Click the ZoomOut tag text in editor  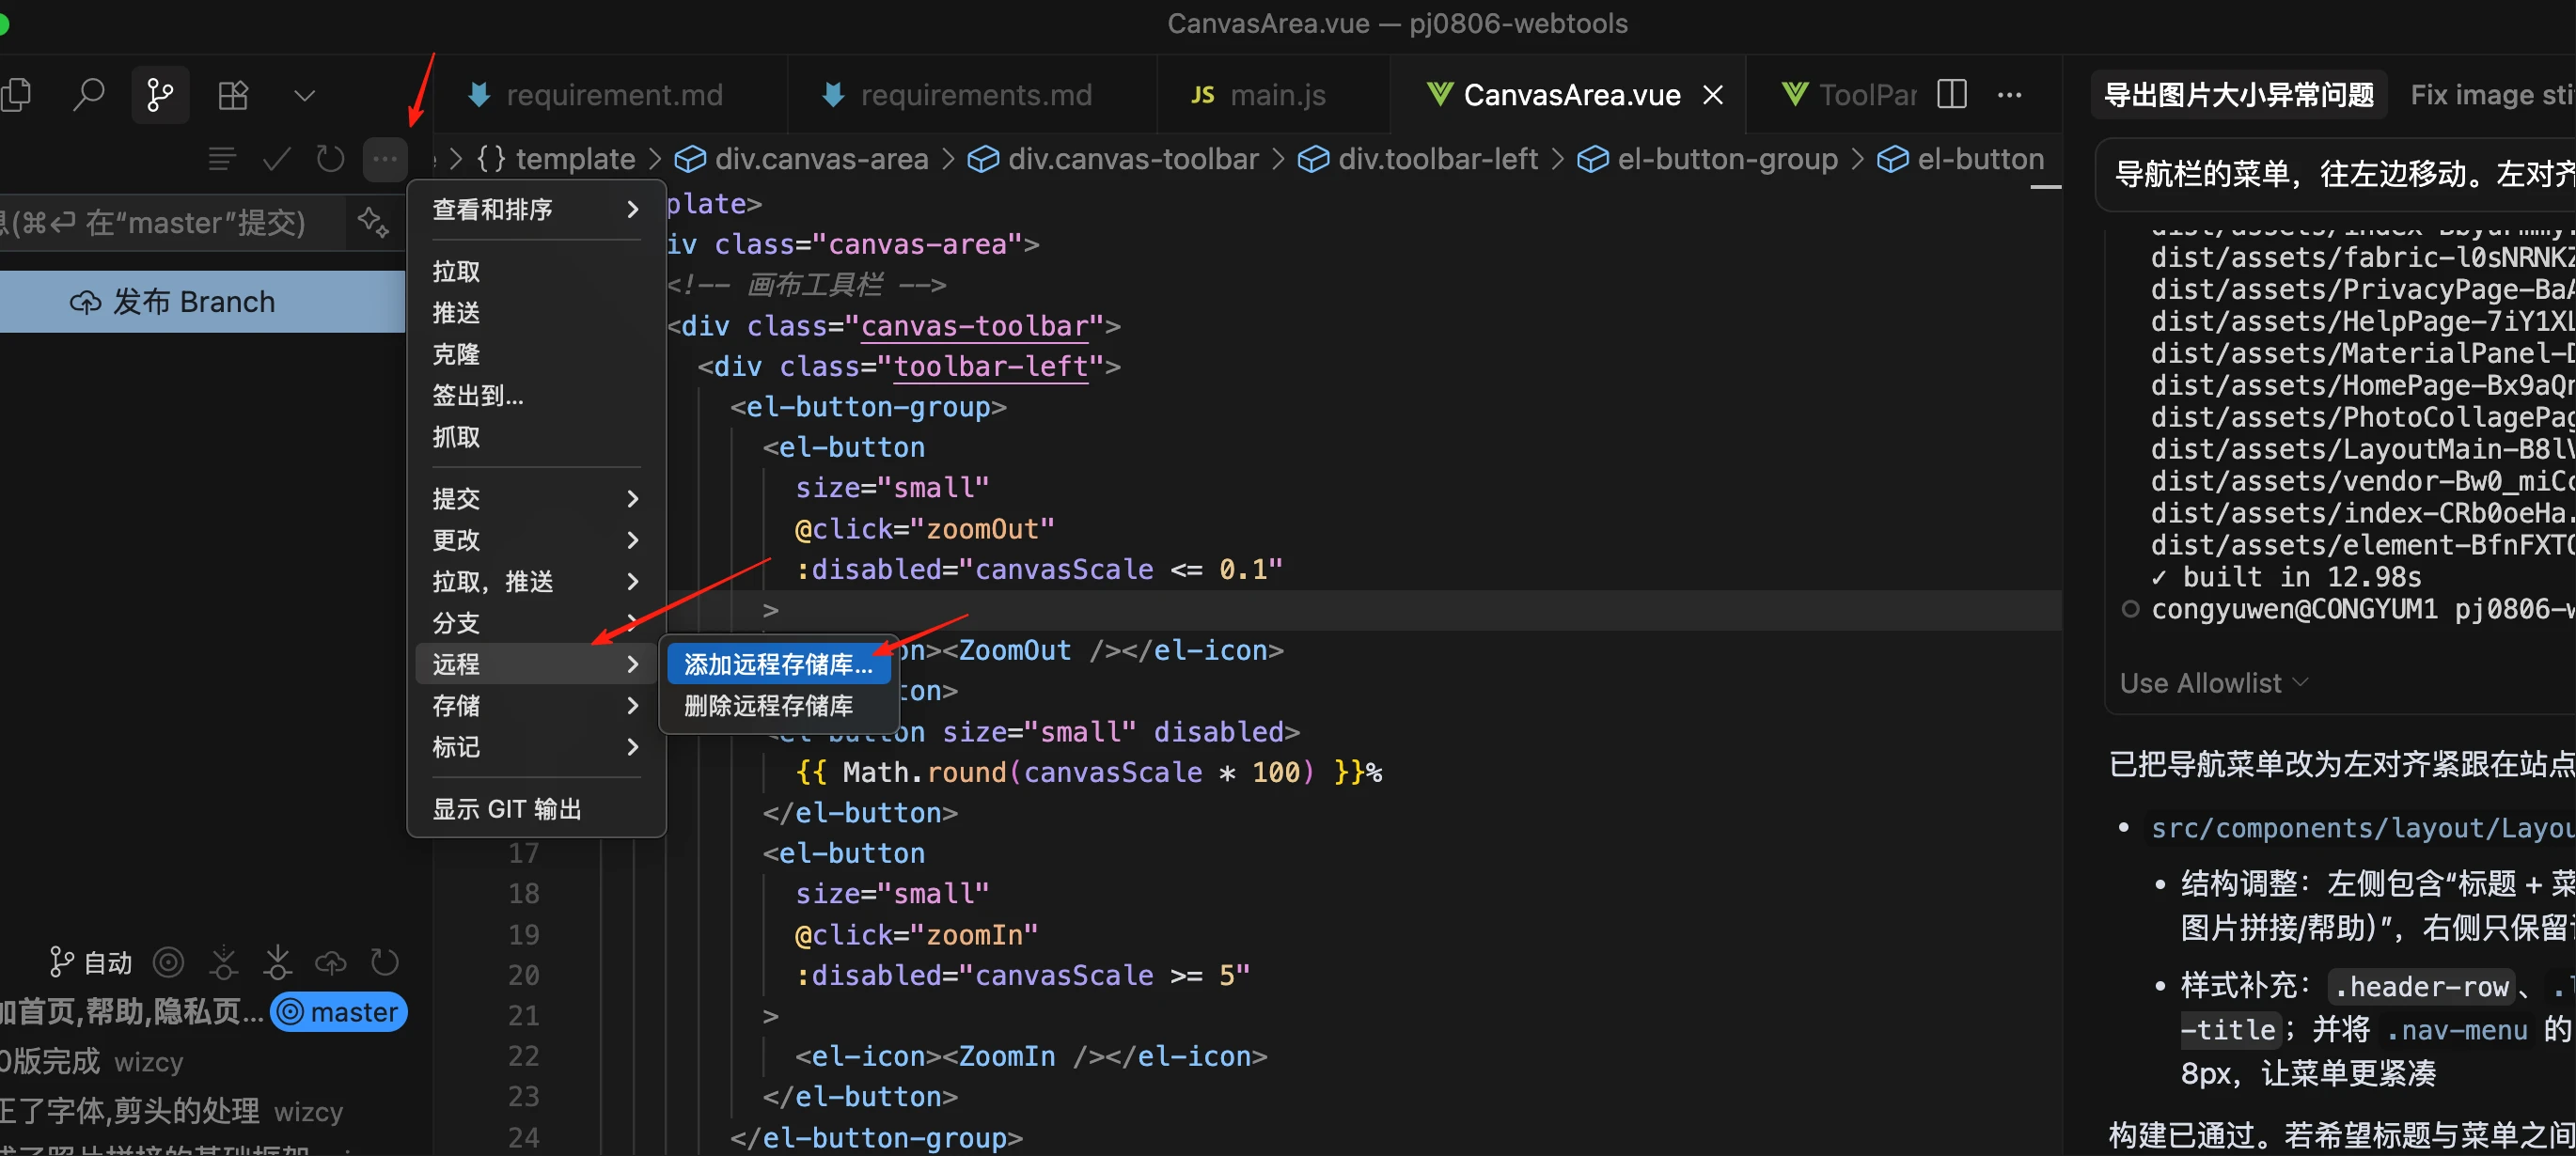pyautogui.click(x=1015, y=650)
